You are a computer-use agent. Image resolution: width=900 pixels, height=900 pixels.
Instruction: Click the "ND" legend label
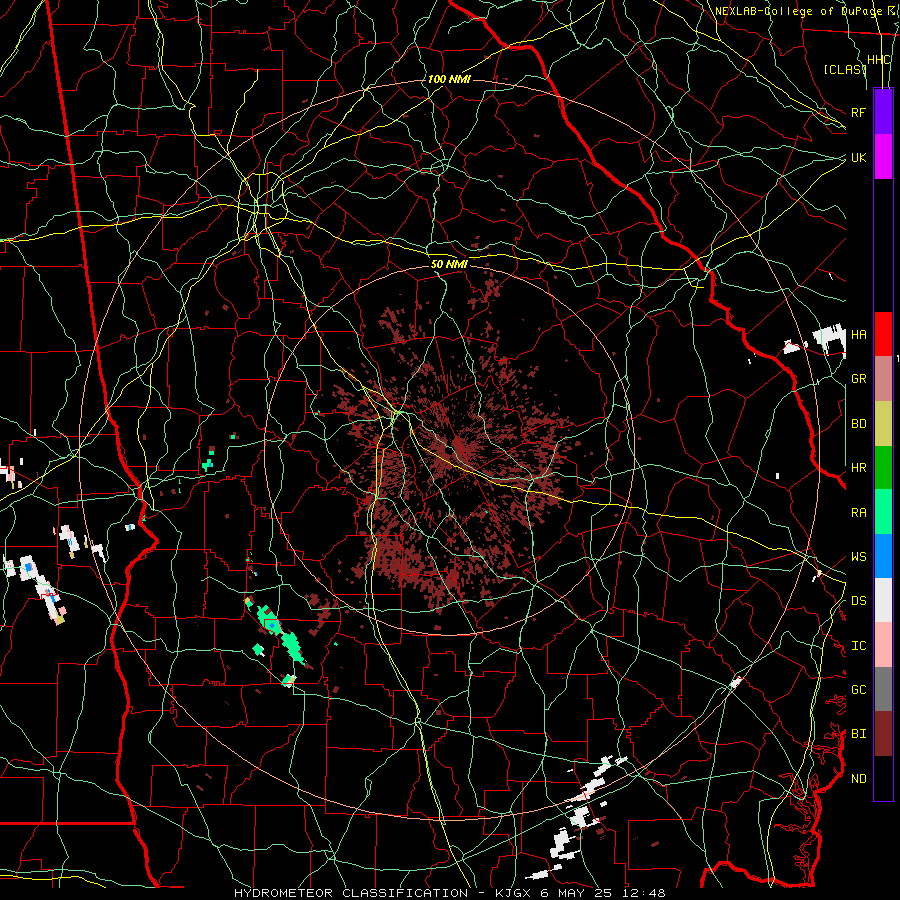click(x=858, y=779)
